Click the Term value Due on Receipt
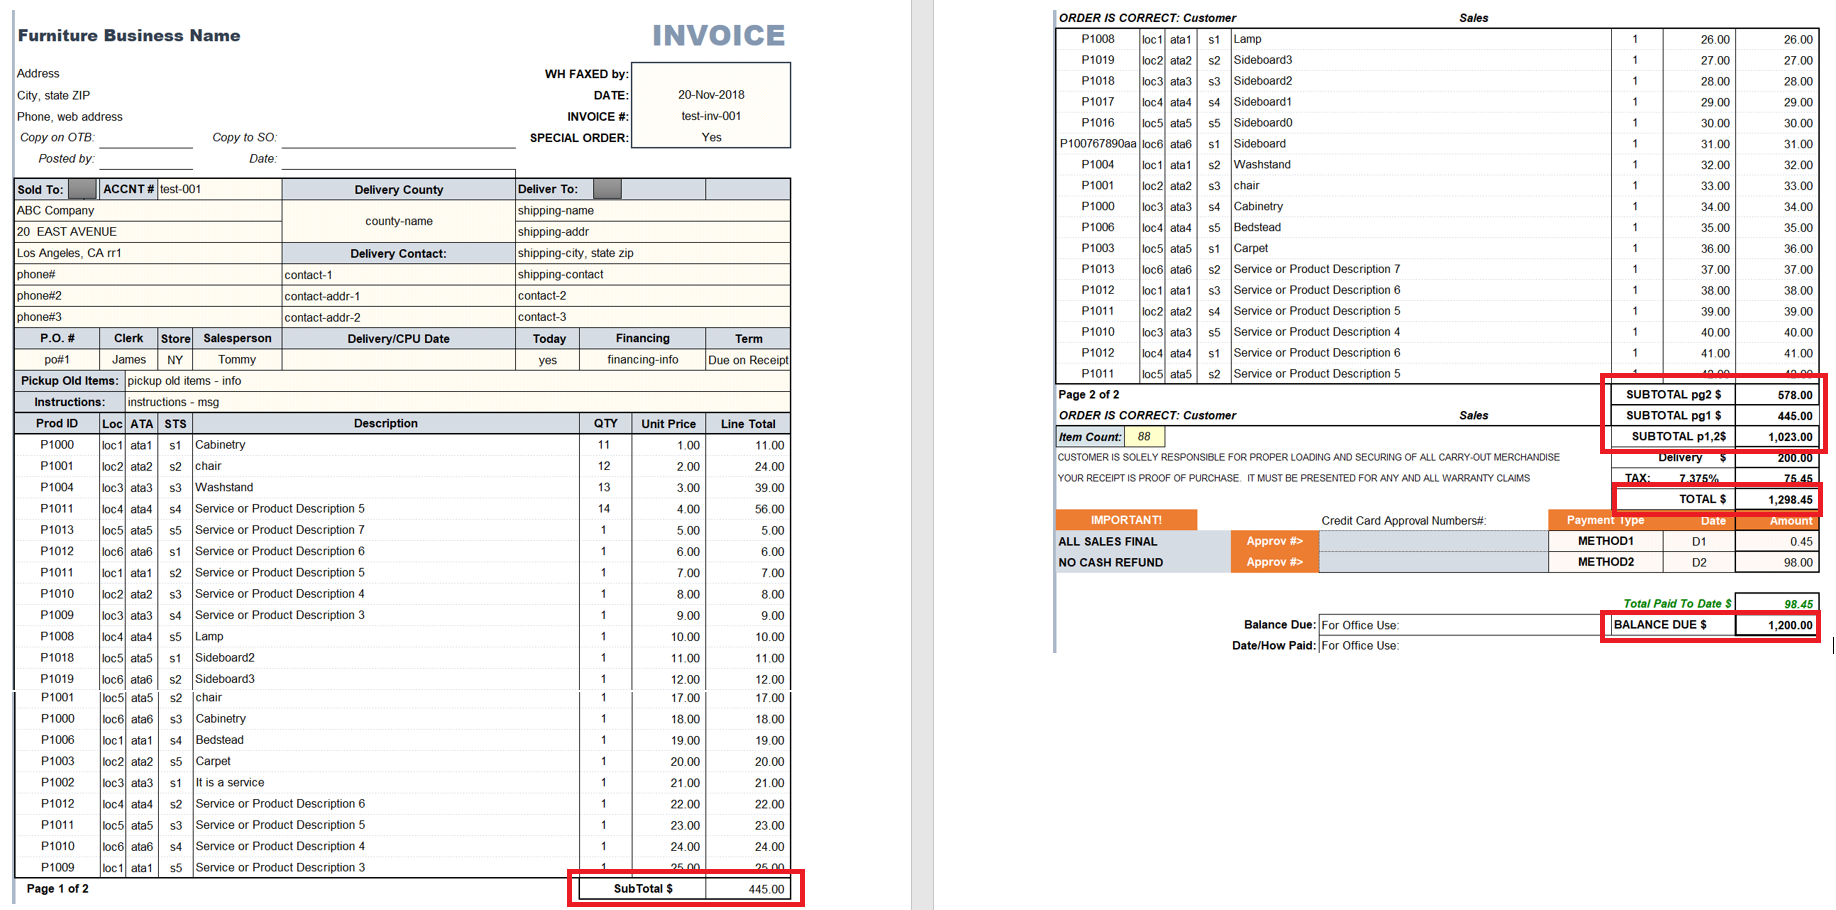This screenshot has width=1836, height=910. coord(748,360)
